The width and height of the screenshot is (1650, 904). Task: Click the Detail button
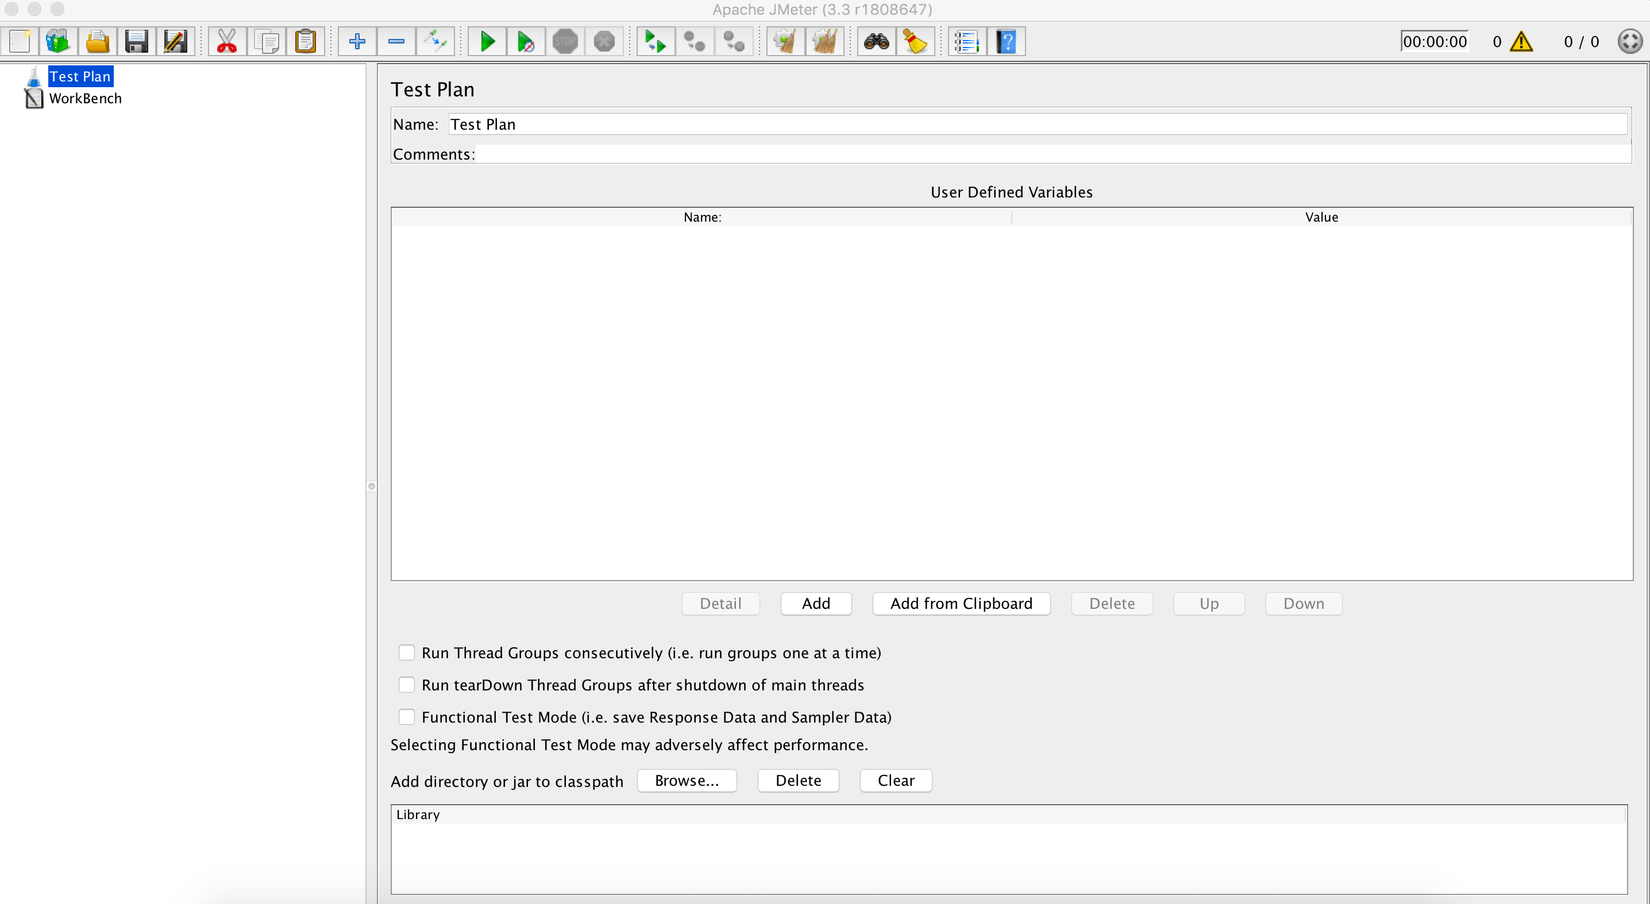point(720,603)
